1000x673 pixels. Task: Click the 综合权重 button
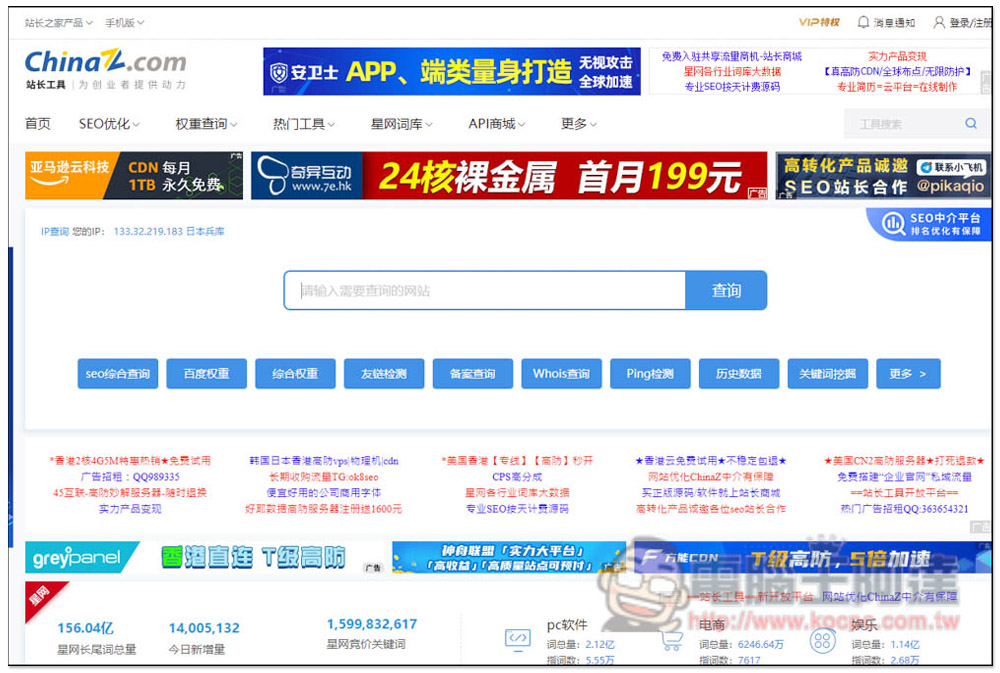click(295, 374)
